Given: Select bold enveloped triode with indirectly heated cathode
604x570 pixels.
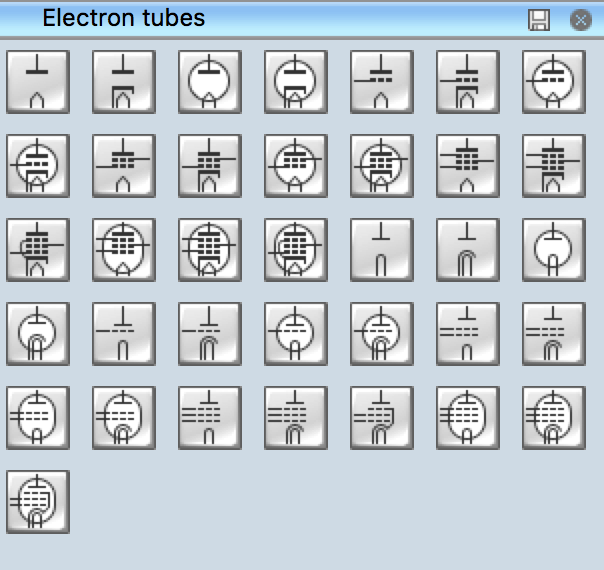Looking at the screenshot, I should (38, 166).
